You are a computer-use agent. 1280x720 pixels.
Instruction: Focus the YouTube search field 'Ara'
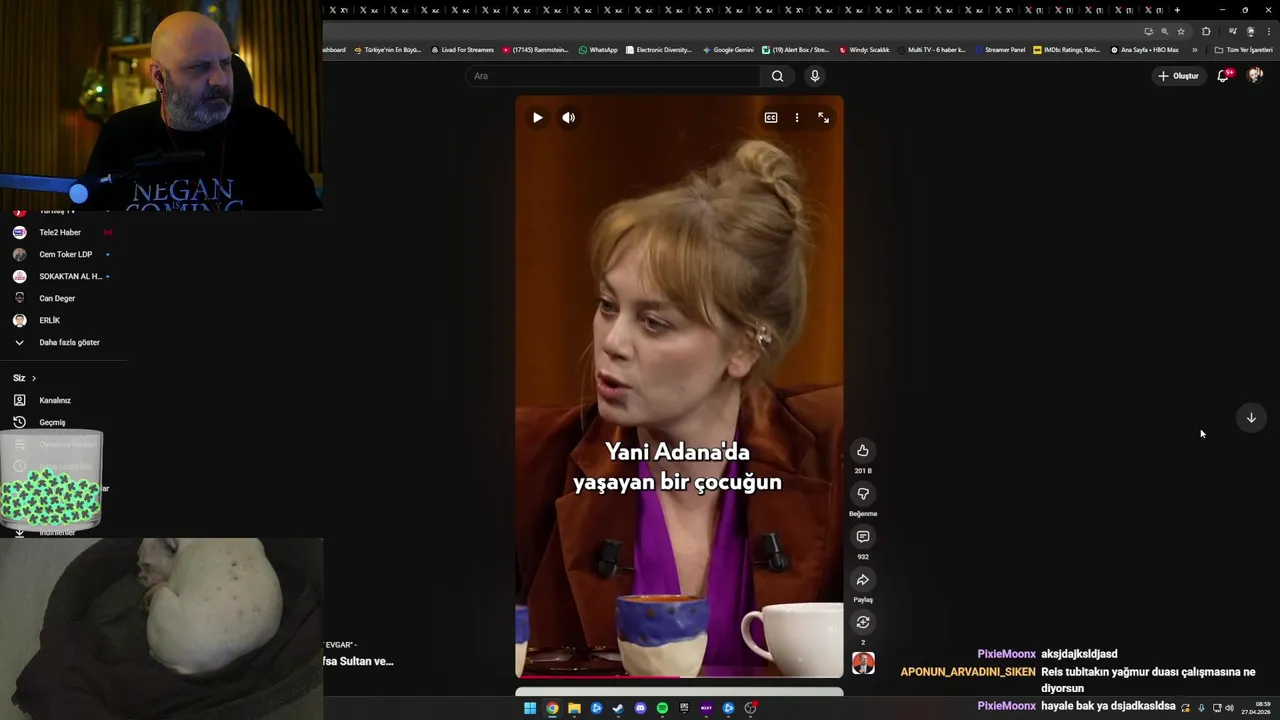[614, 76]
